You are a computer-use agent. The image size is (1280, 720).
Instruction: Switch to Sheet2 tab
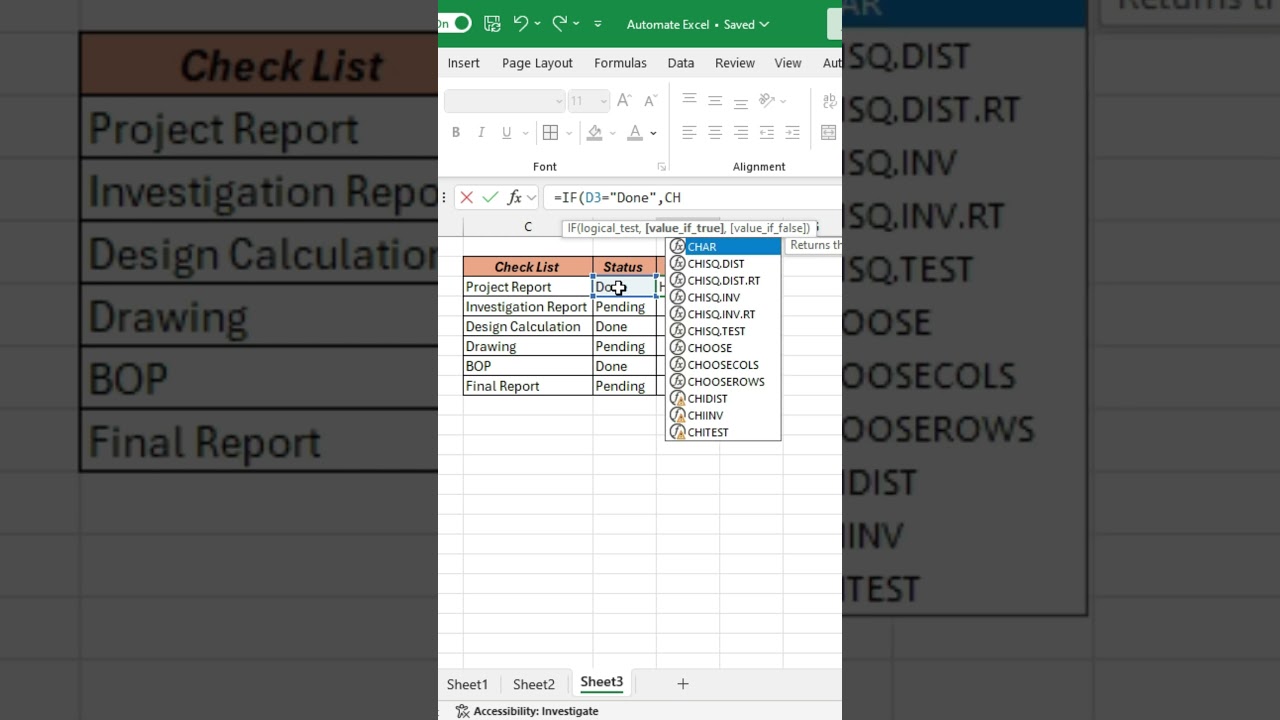pyautogui.click(x=534, y=684)
